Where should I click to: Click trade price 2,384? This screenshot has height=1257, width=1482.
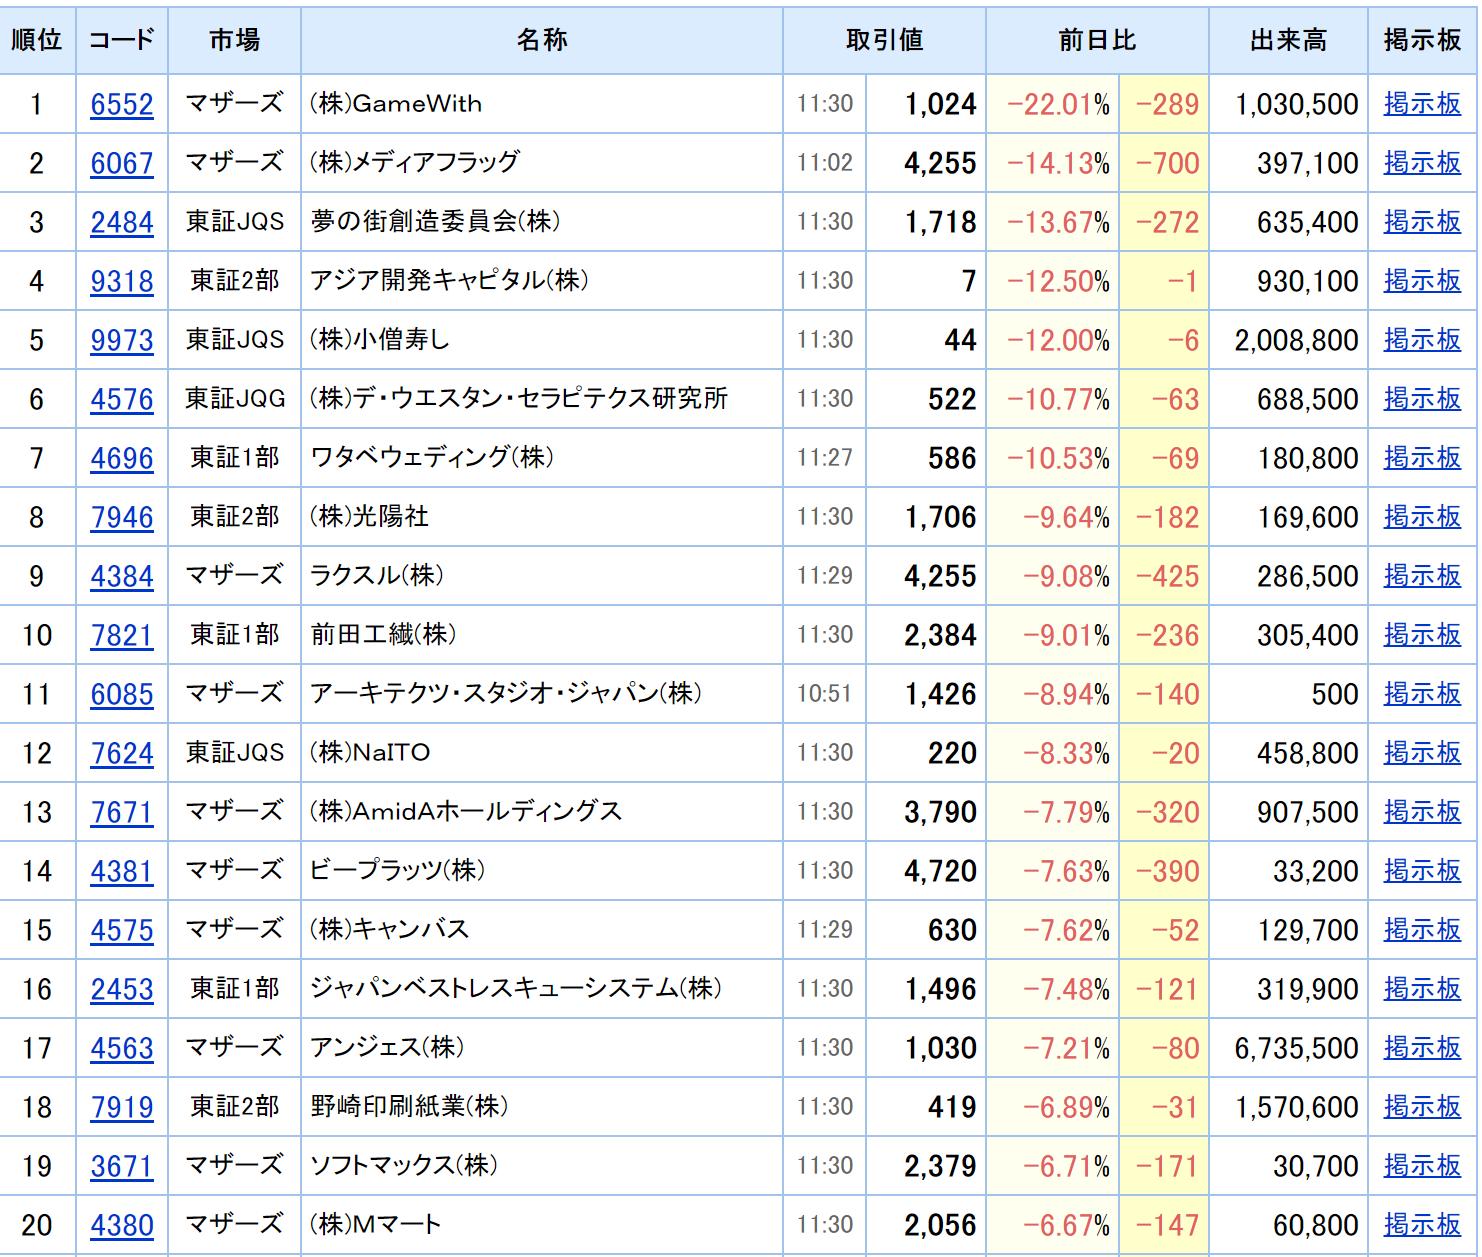pos(941,635)
